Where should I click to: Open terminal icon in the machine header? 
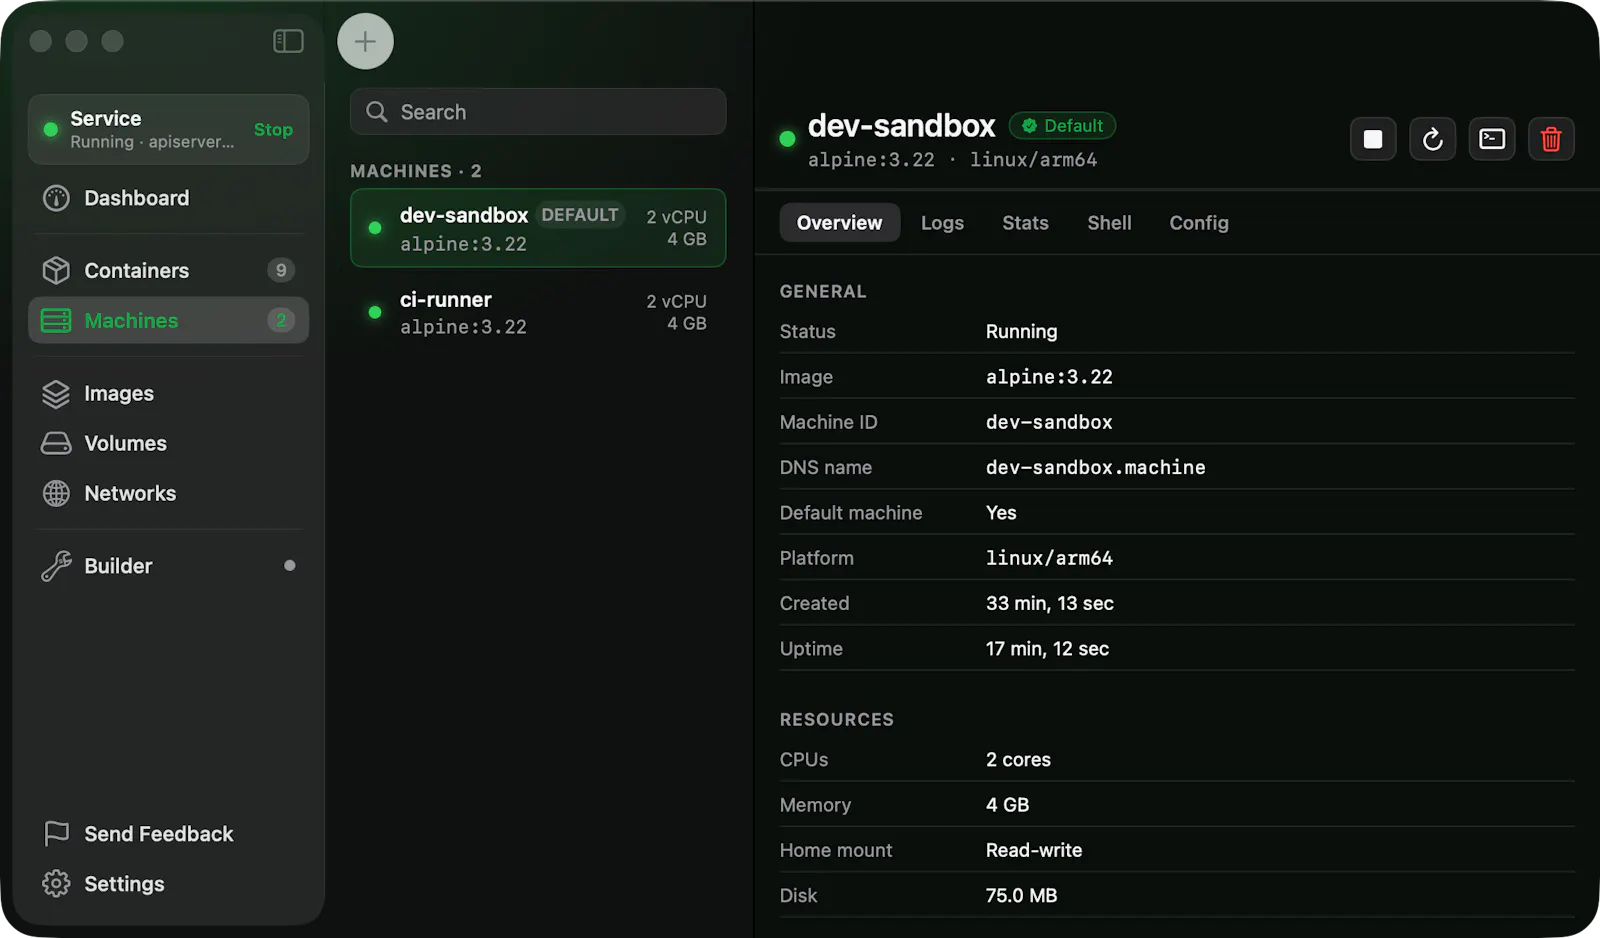[1492, 139]
